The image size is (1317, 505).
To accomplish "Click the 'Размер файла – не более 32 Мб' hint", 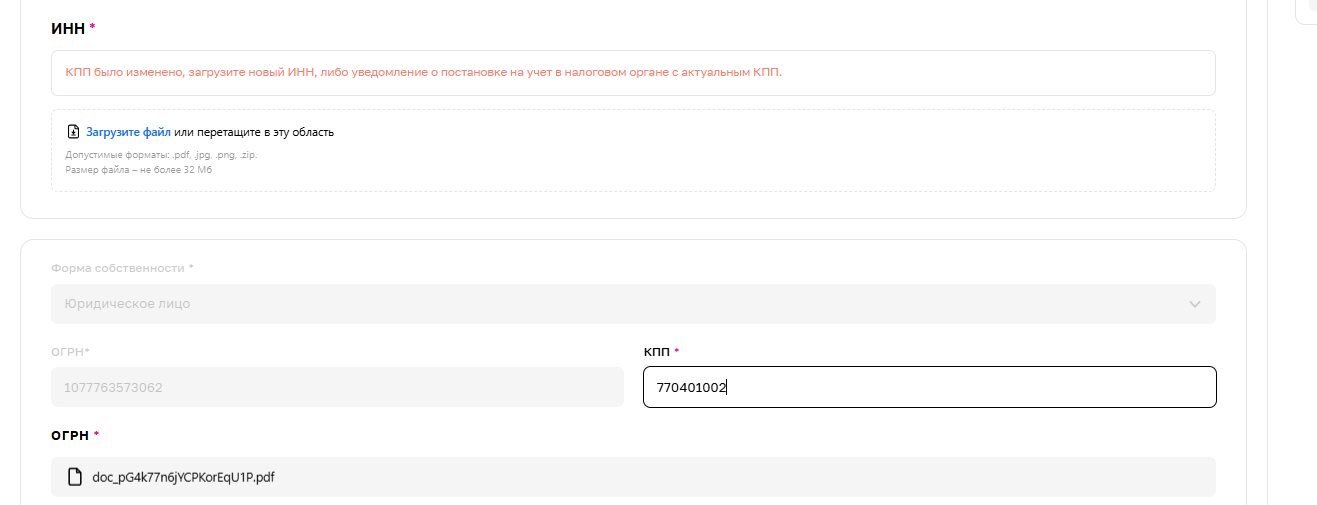I will tap(138, 170).
